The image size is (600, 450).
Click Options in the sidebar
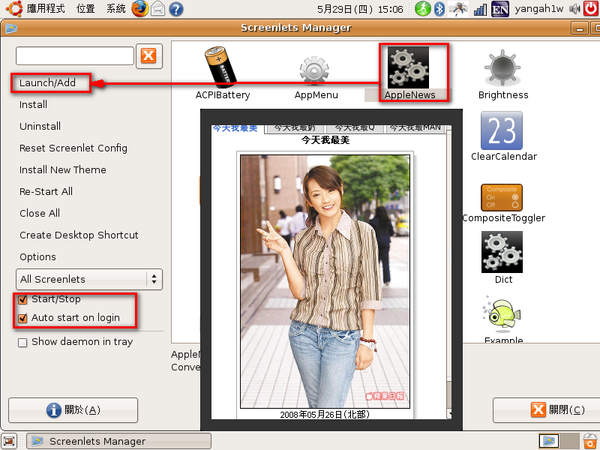pyautogui.click(x=38, y=257)
